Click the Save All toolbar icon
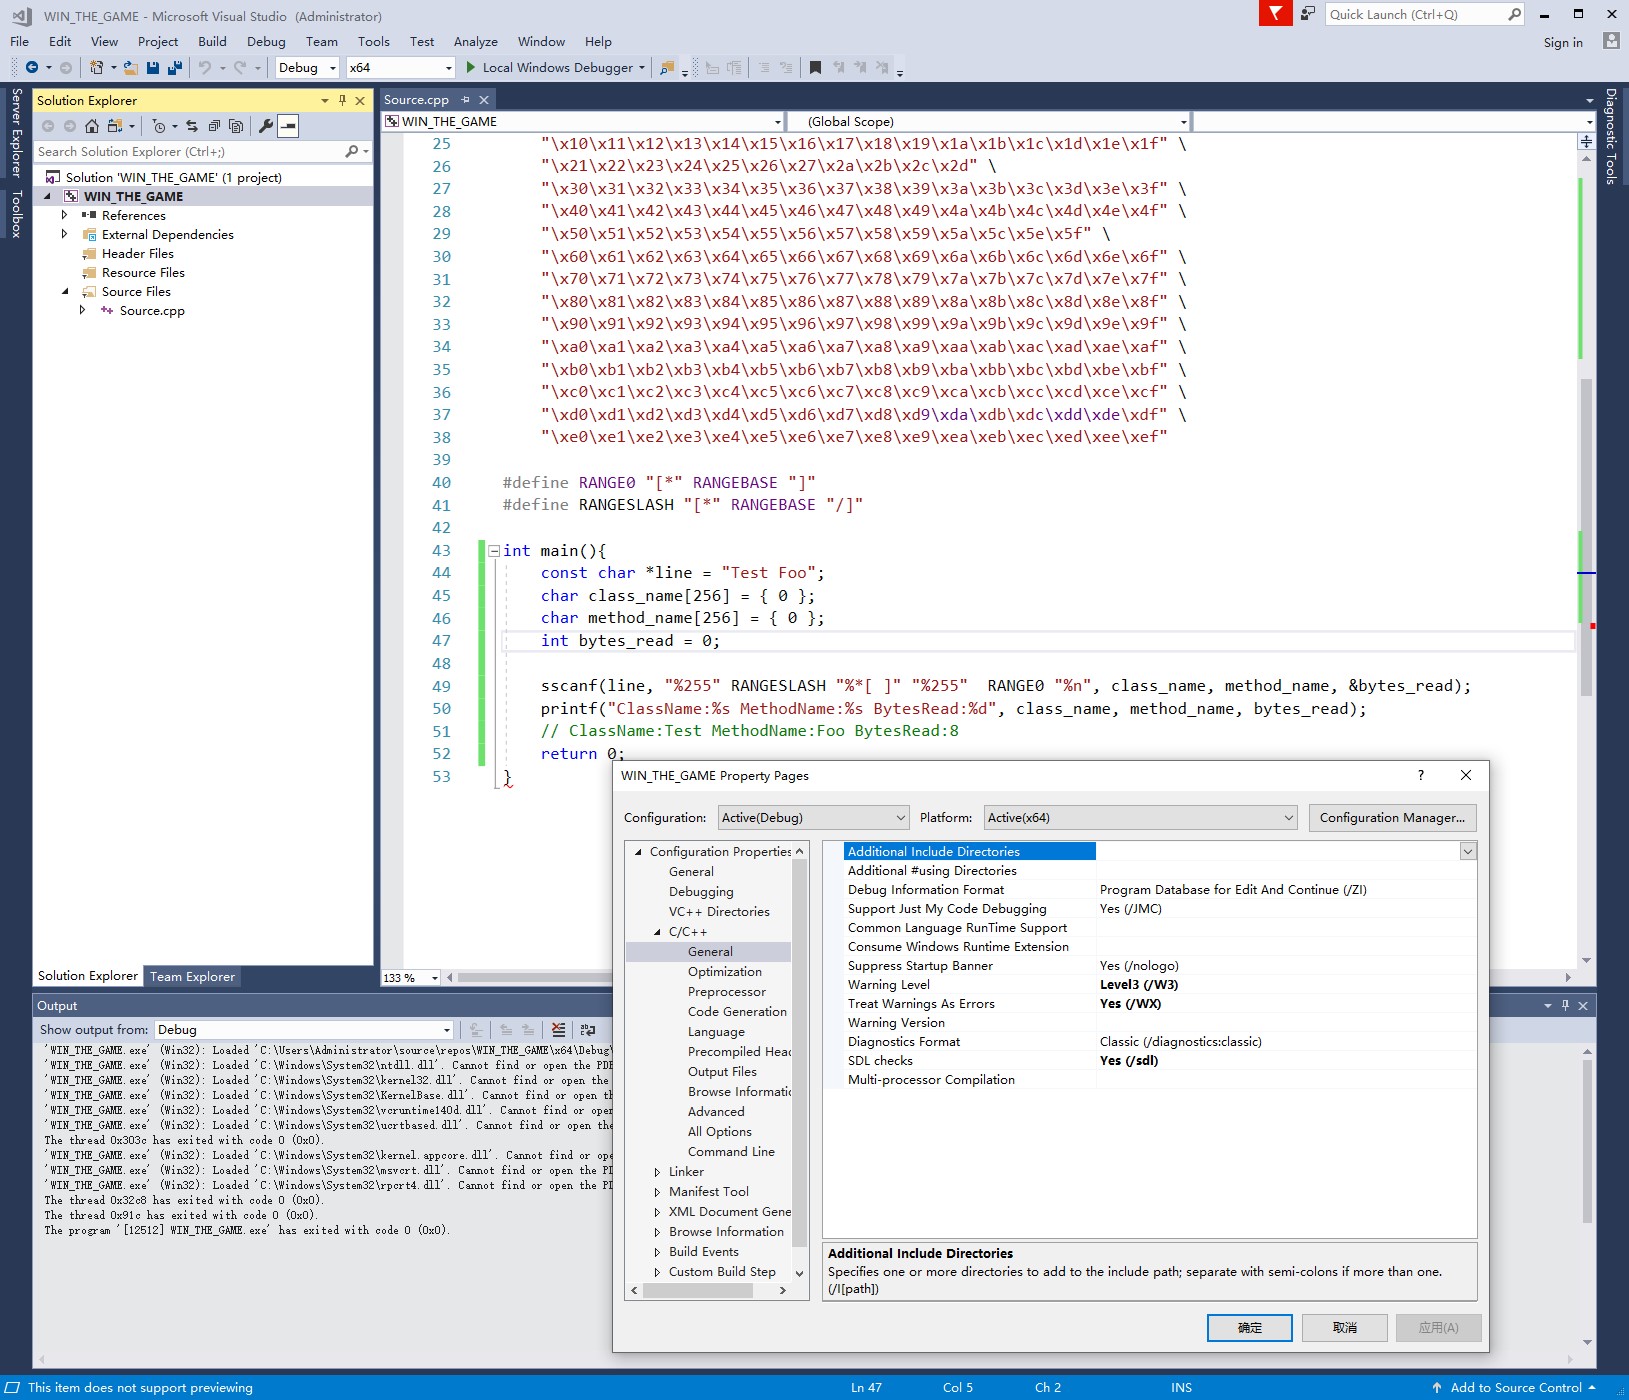Image resolution: width=1629 pixels, height=1400 pixels. [x=175, y=68]
